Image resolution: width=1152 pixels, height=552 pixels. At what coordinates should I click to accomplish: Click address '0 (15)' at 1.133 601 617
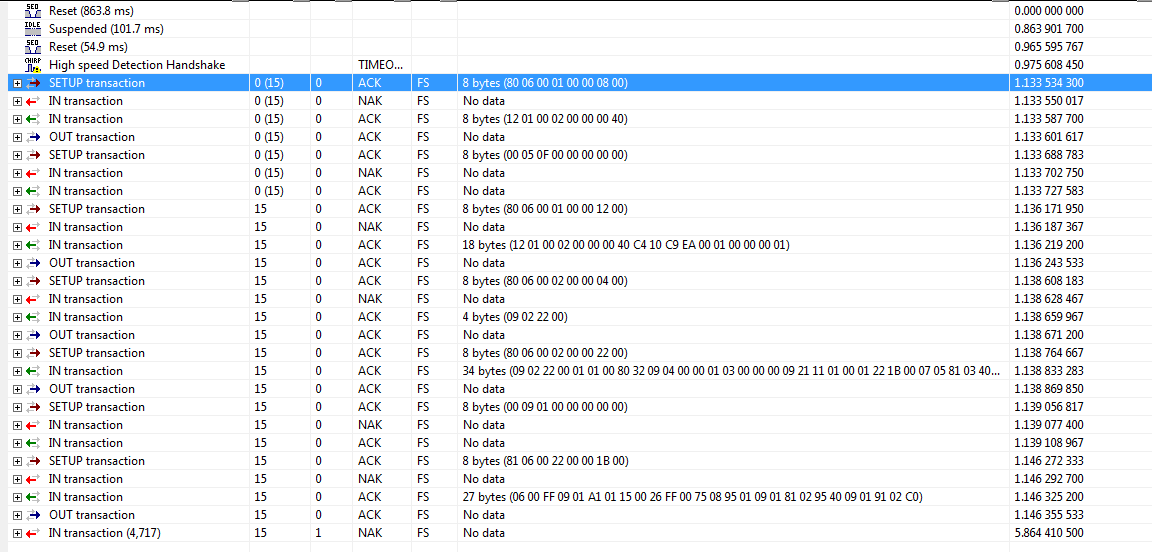pos(269,137)
